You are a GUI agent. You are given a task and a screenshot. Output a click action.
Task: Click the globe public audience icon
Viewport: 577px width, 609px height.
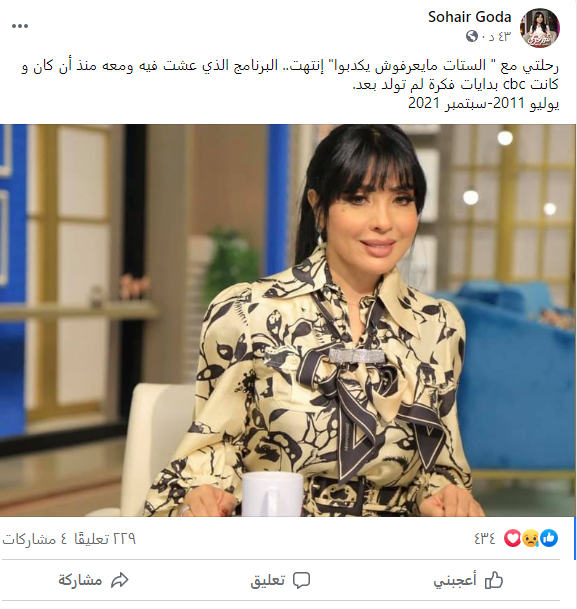click(x=471, y=37)
